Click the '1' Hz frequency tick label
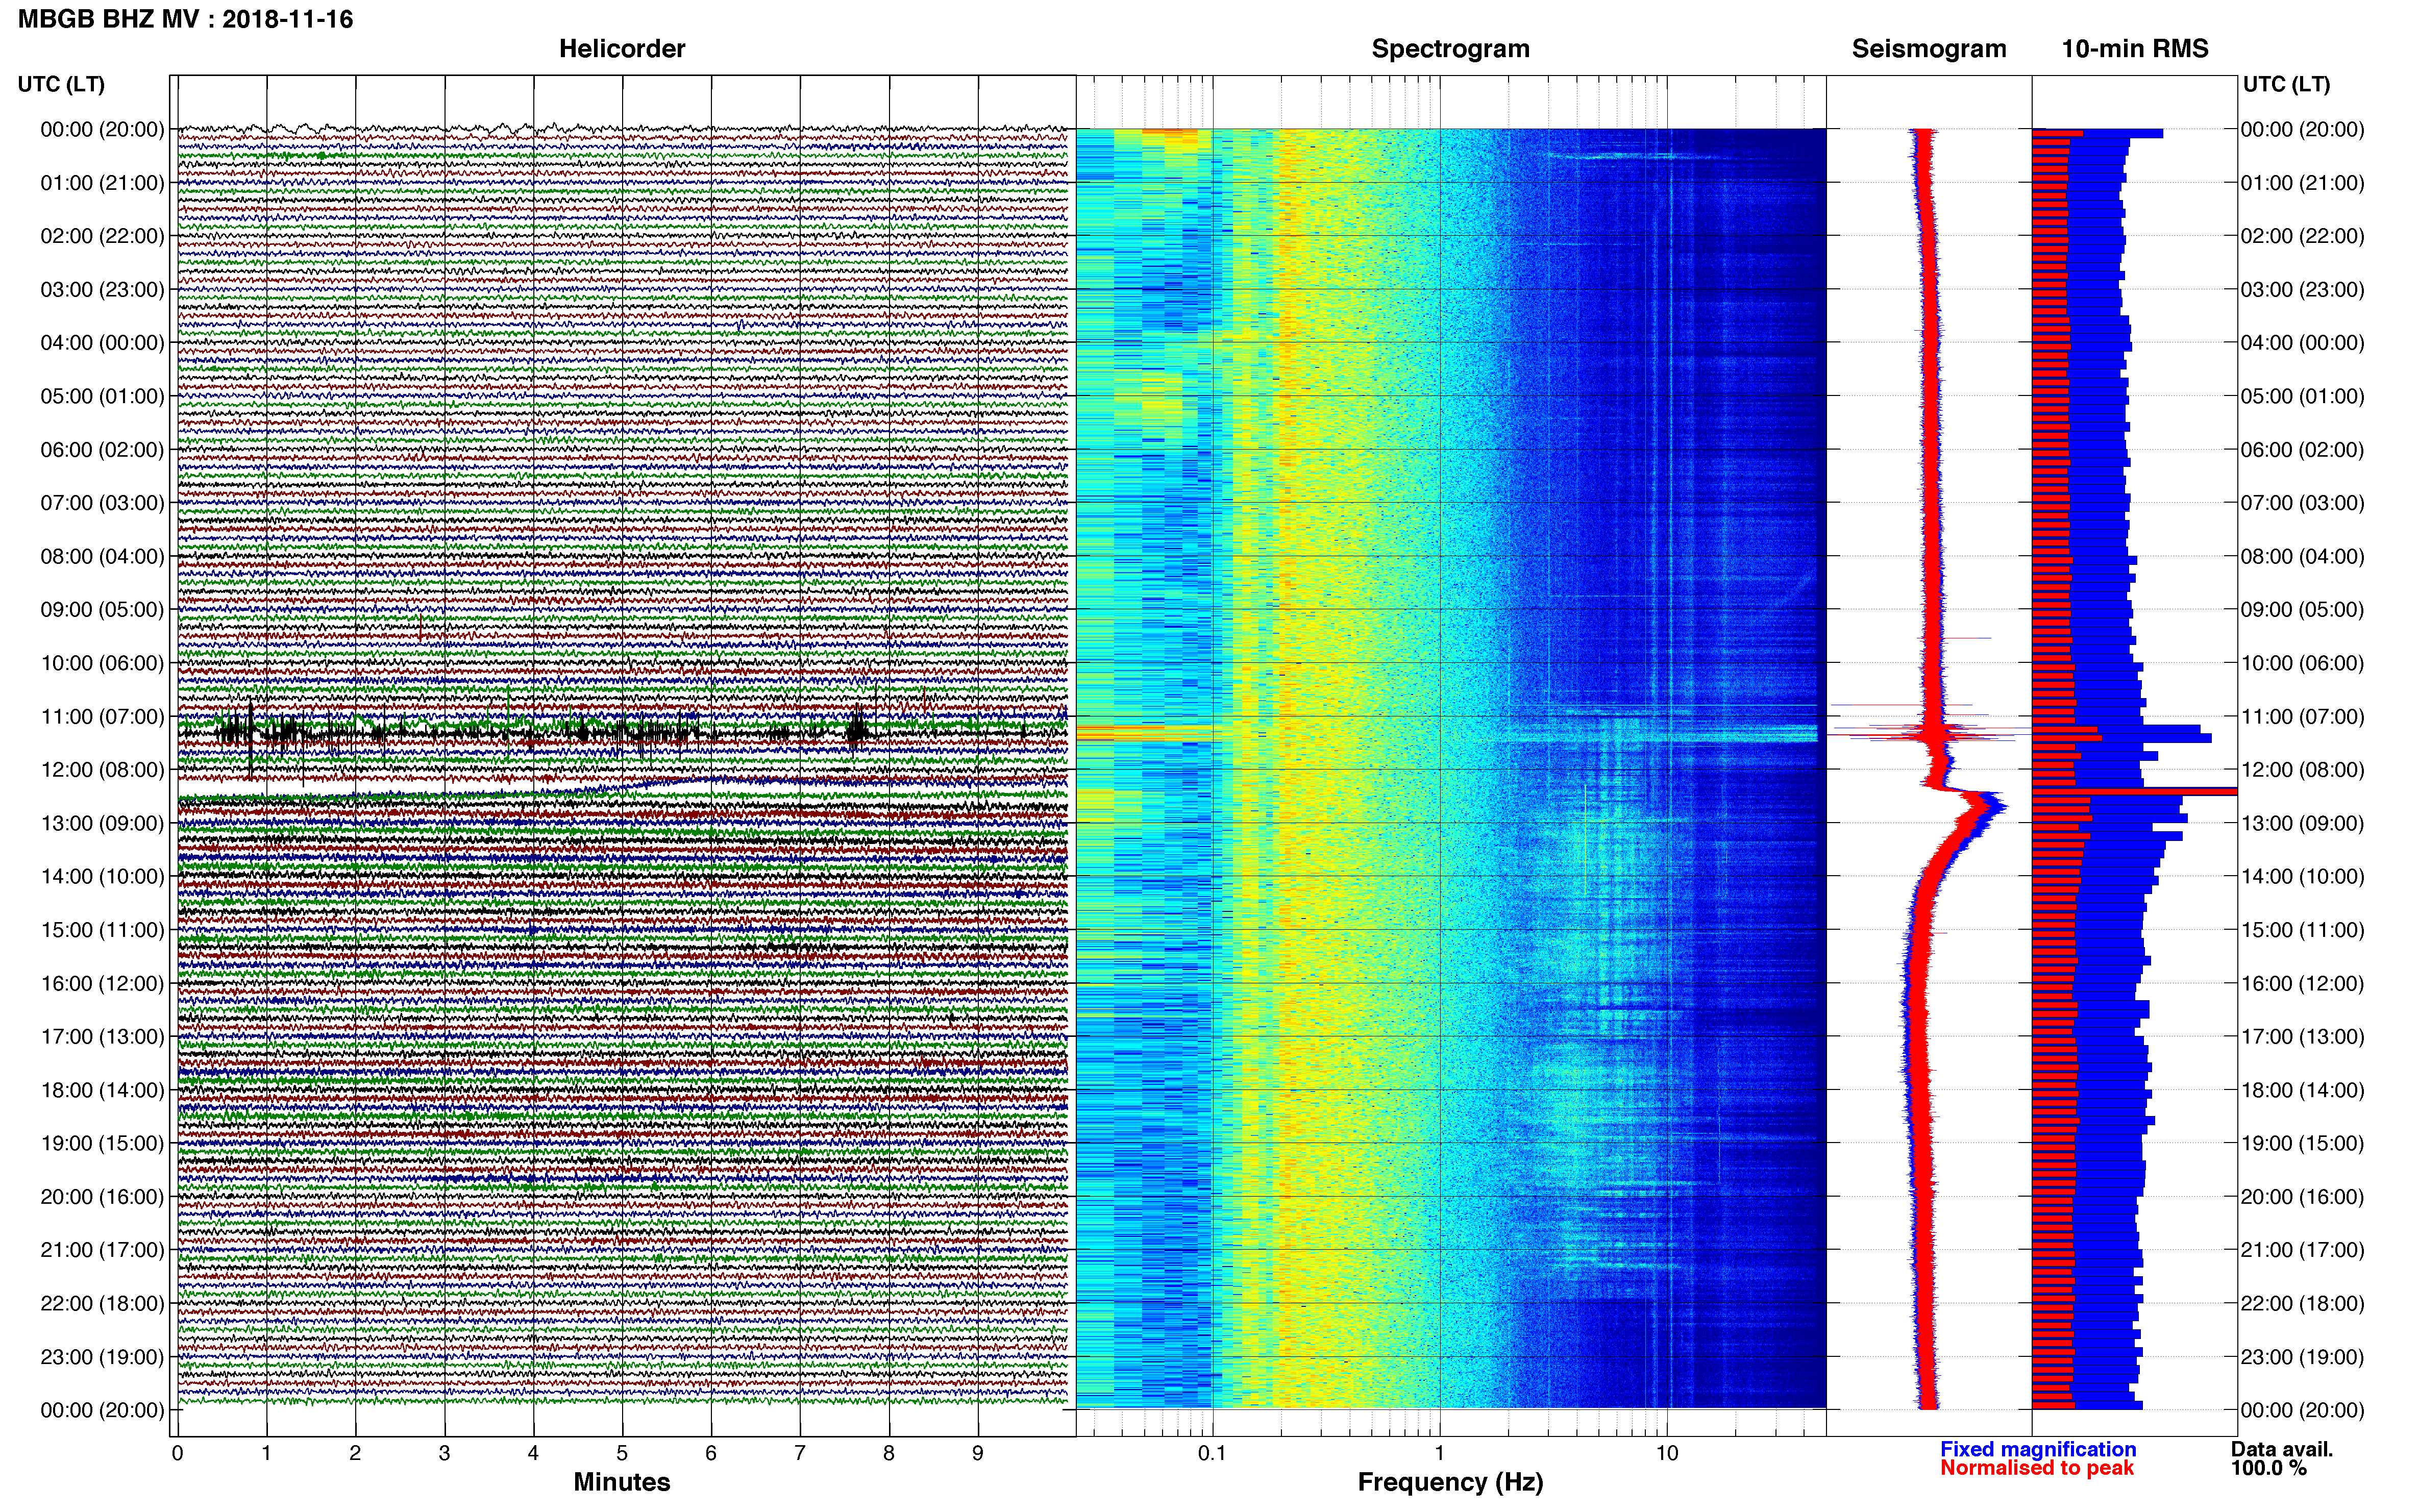2419x1512 pixels. point(1440,1453)
